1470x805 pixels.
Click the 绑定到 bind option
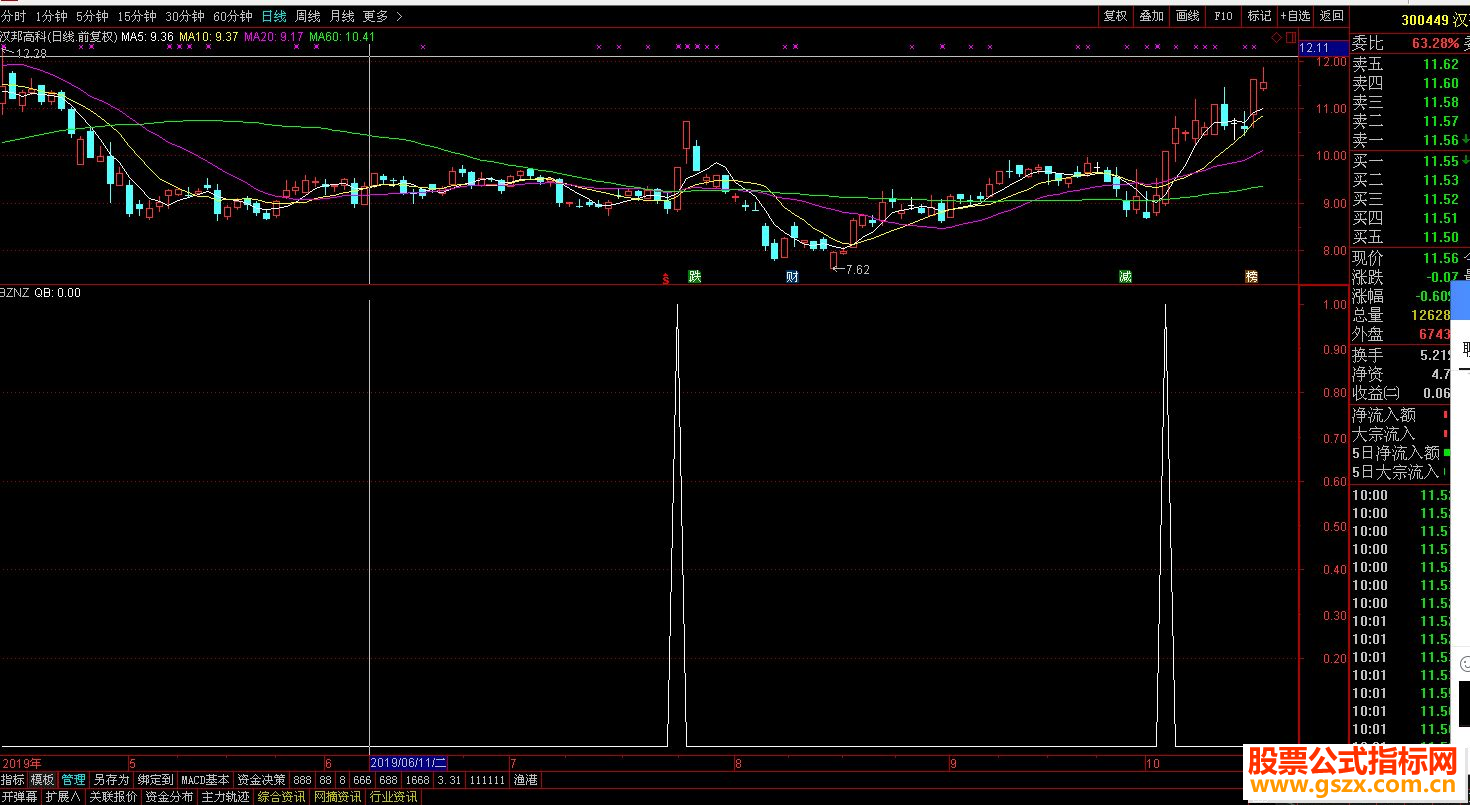click(155, 779)
